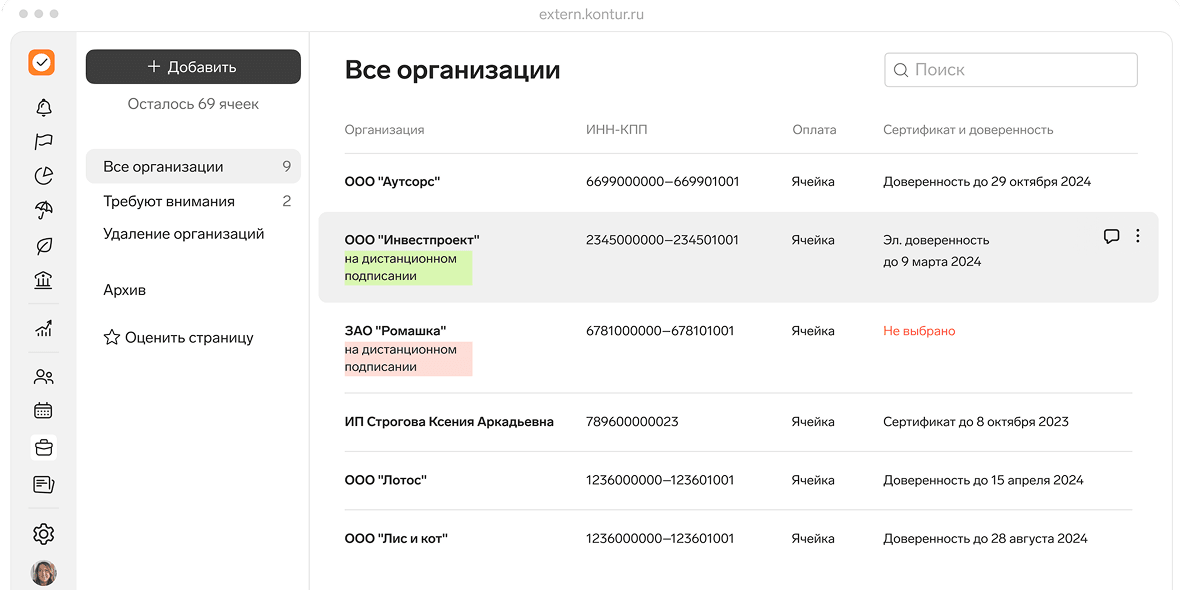Open analytics via the growth chart icon

click(43, 328)
